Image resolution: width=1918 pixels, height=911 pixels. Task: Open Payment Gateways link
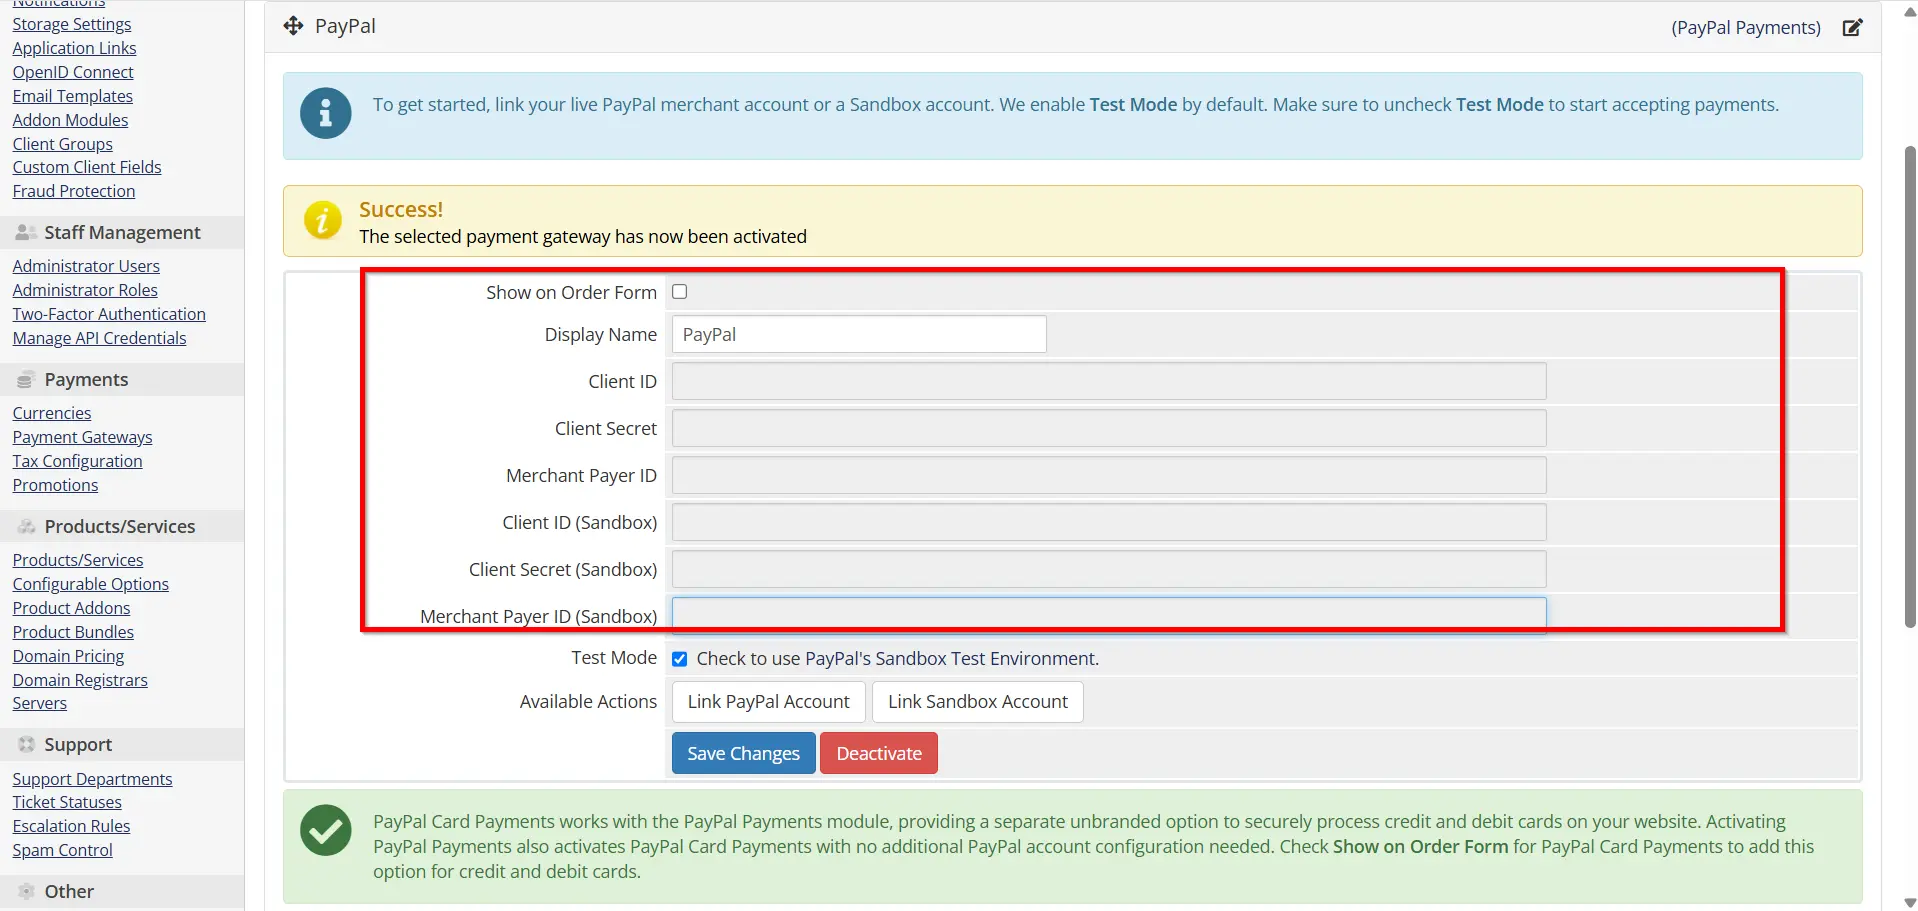point(82,437)
